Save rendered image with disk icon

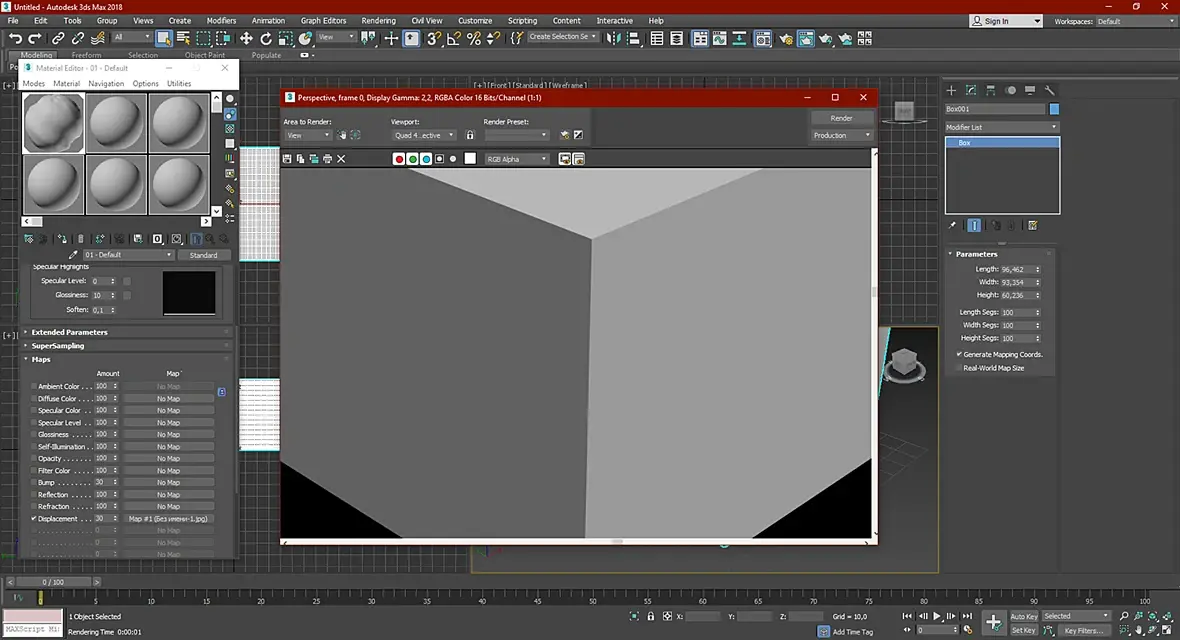[x=287, y=159]
